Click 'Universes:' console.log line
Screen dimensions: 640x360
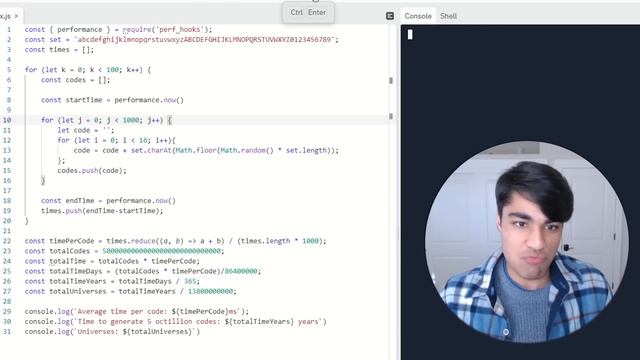coord(112,331)
